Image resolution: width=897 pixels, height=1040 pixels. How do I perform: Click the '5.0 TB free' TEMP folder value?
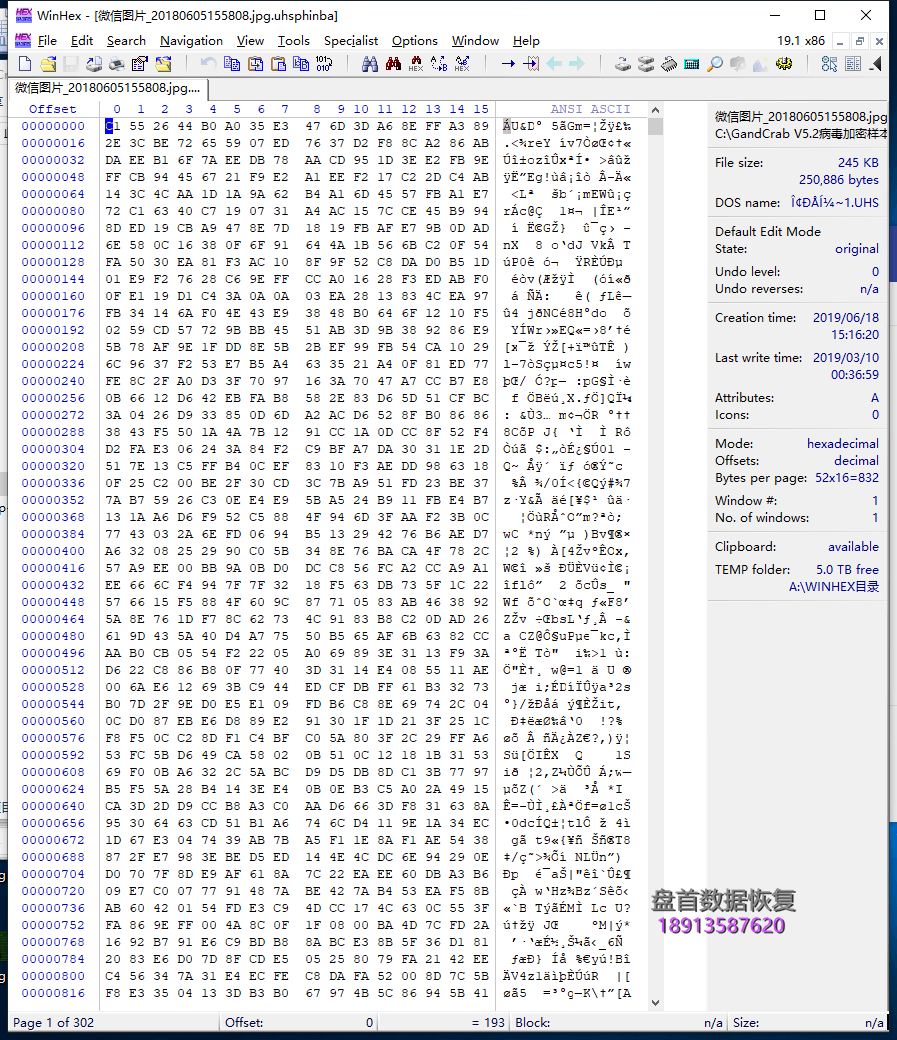[847, 569]
